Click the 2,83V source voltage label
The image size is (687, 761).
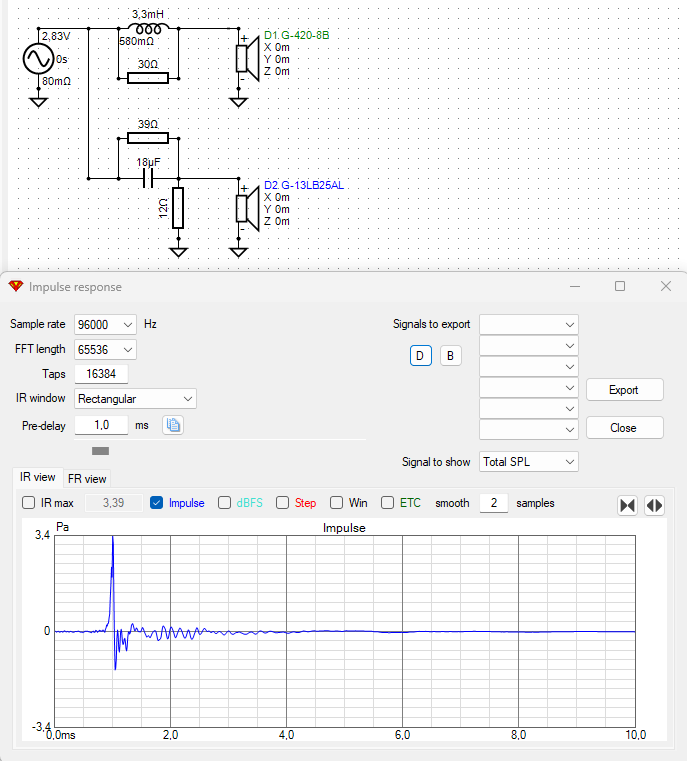pos(56,36)
